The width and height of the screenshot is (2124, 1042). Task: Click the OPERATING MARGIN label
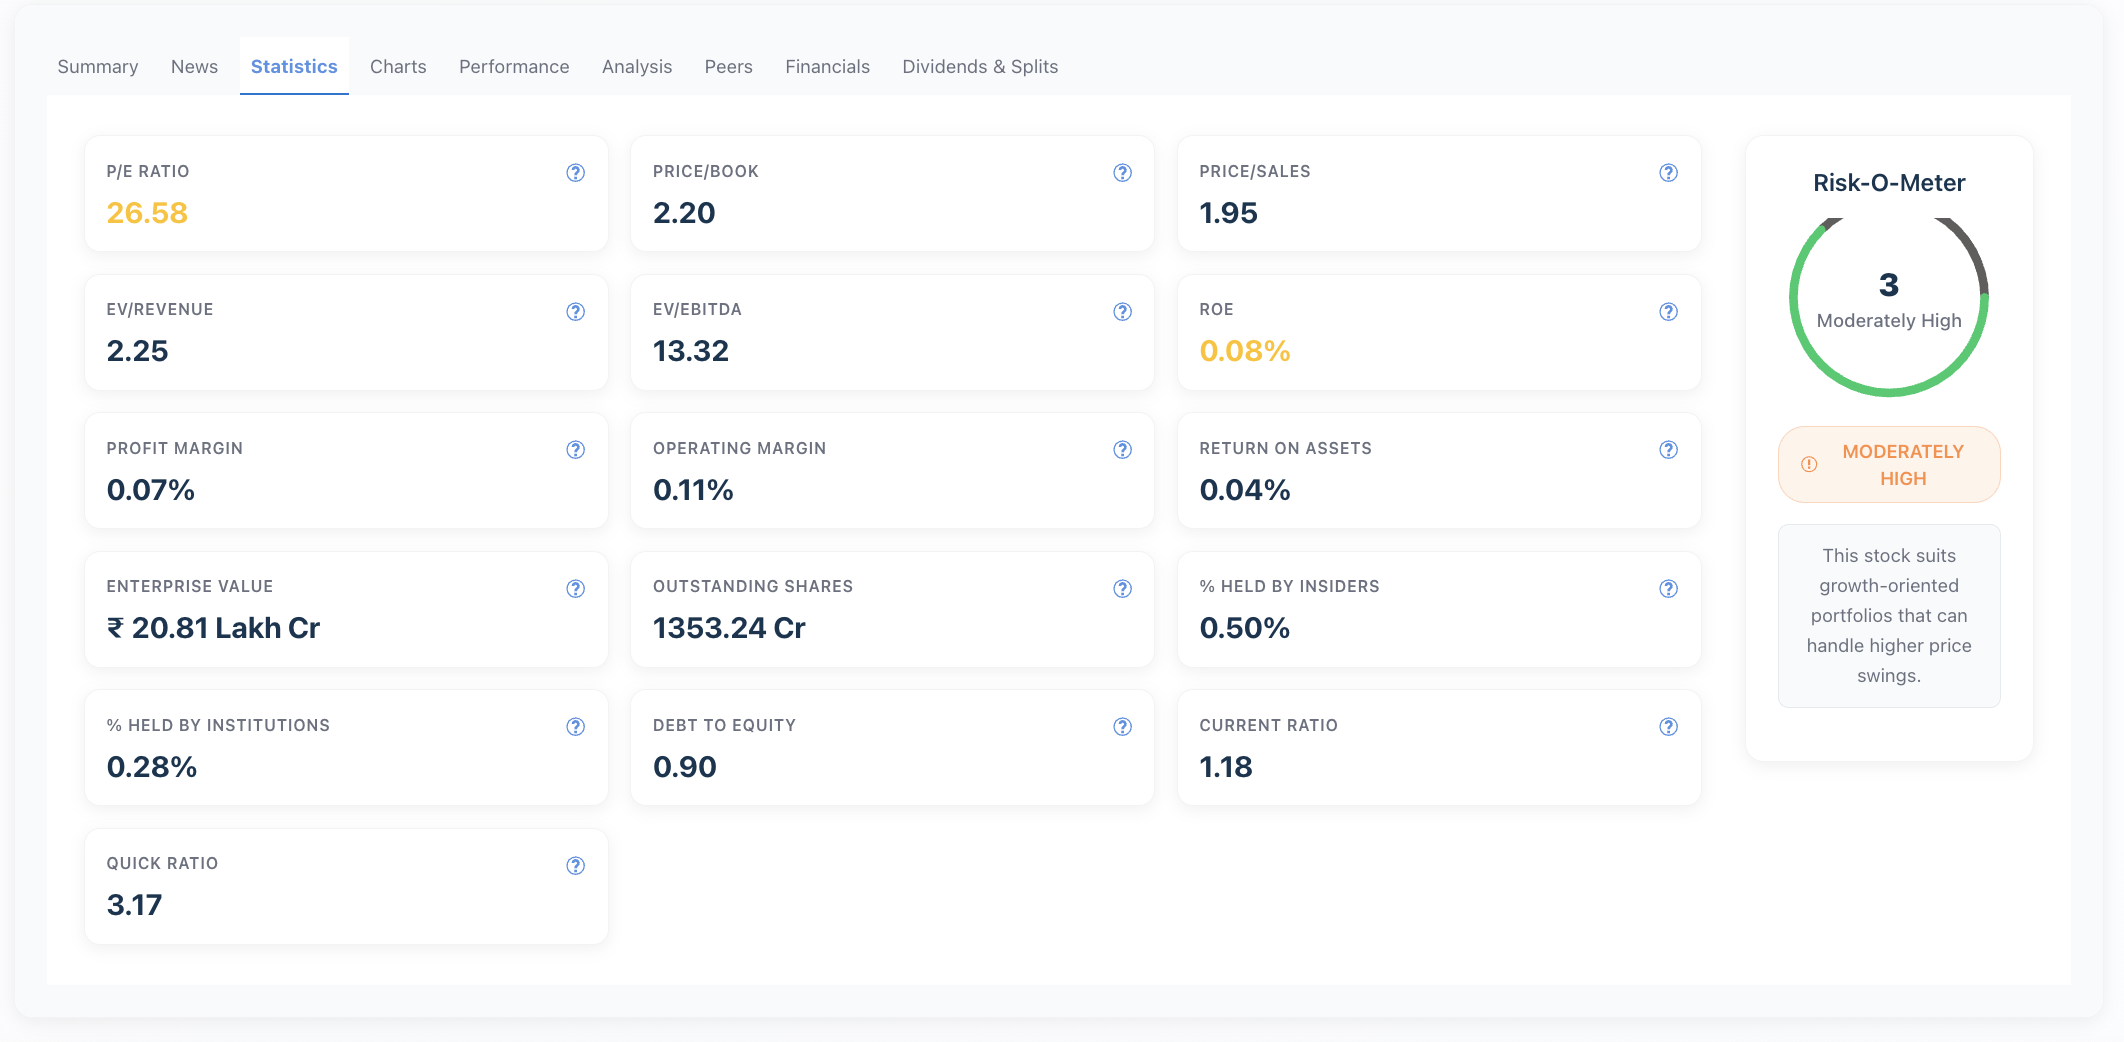click(740, 449)
